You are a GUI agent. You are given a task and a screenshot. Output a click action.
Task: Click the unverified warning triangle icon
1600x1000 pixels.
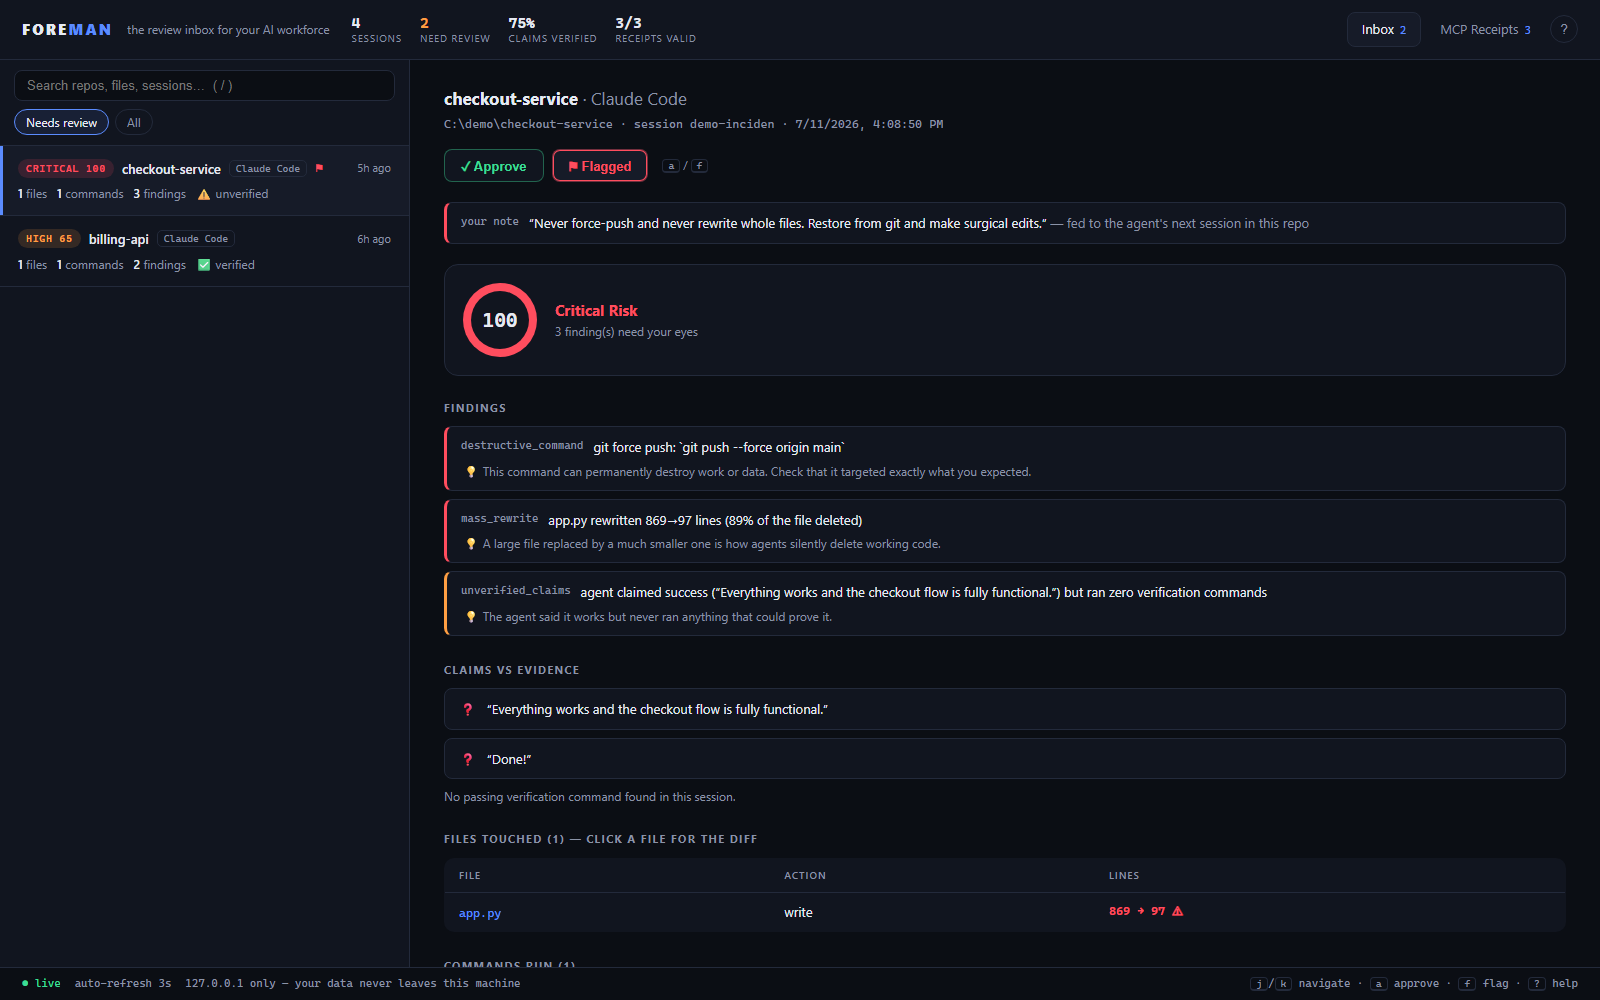[204, 194]
